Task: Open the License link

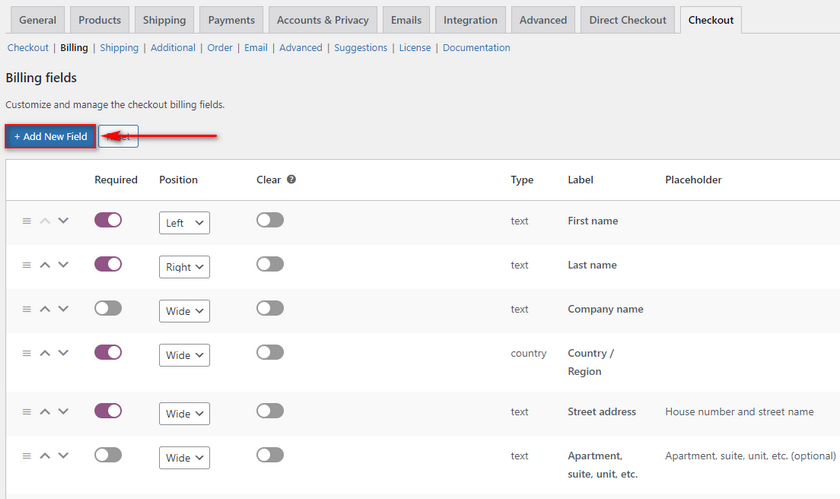Action: [x=415, y=47]
